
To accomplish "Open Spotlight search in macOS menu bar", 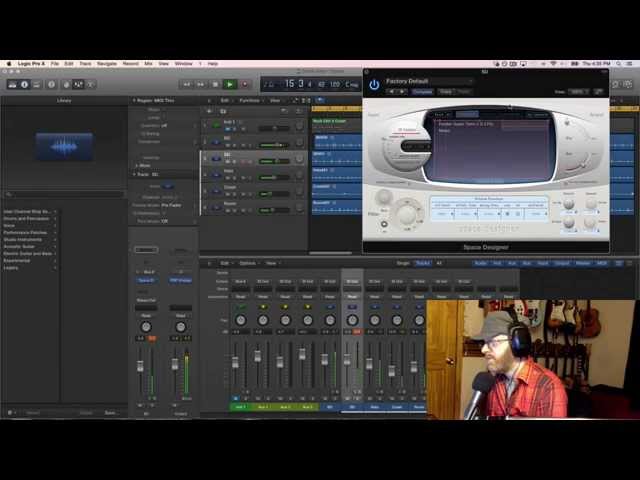I will click(619, 64).
